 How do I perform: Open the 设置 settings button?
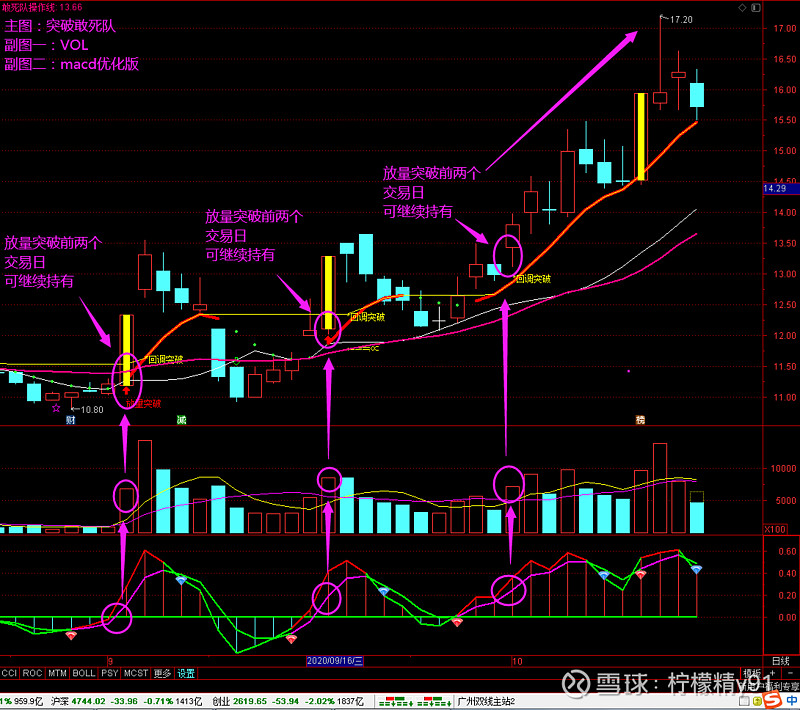(x=186, y=673)
